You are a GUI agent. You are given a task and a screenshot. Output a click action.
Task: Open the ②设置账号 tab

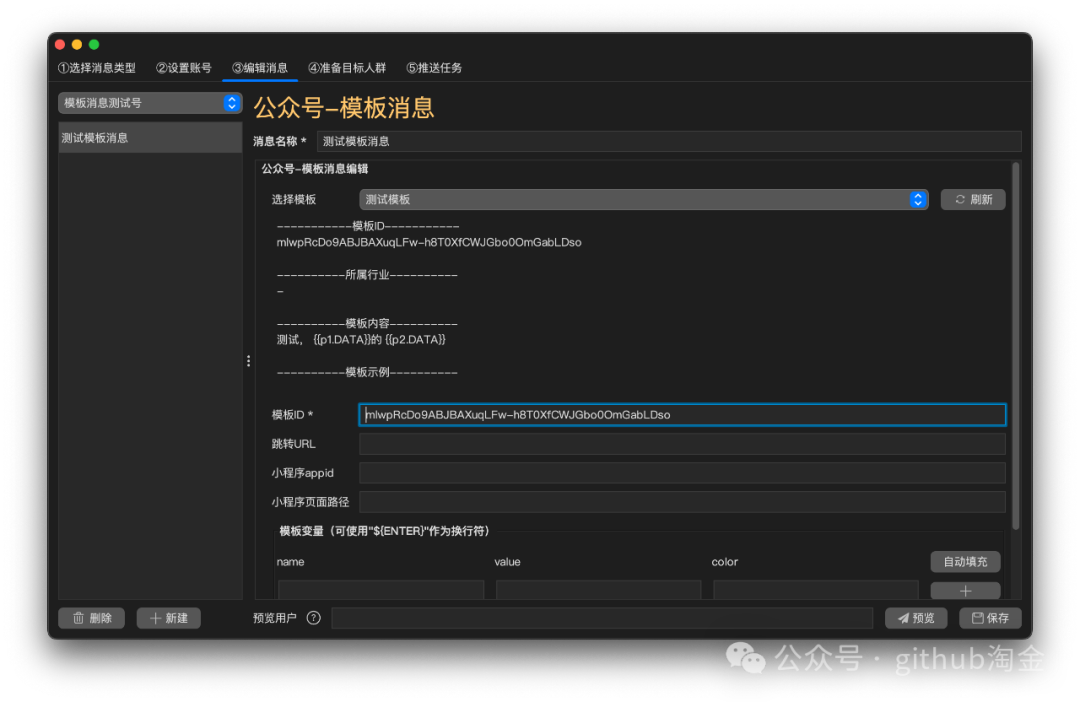(183, 68)
